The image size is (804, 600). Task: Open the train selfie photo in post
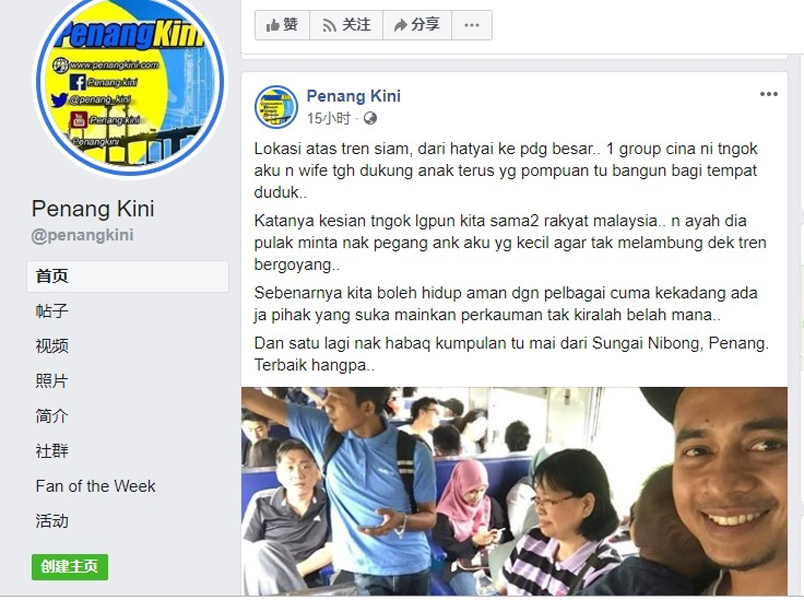coord(514,491)
